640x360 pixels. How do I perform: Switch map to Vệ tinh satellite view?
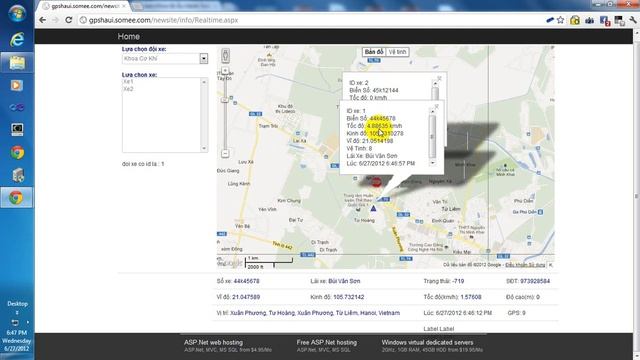[x=397, y=52]
